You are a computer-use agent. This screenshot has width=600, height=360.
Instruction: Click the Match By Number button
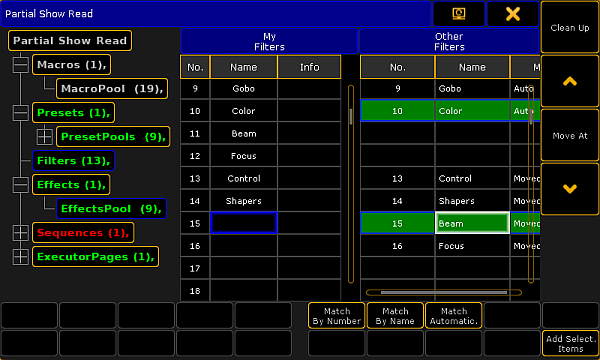point(336,316)
